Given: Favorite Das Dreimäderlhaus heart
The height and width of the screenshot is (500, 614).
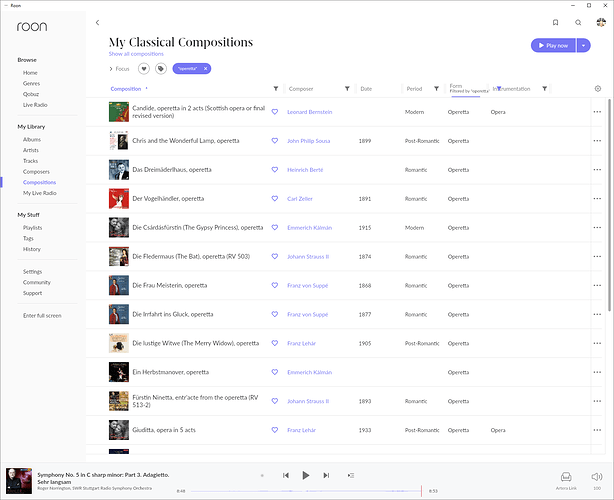Looking at the screenshot, I should pyautogui.click(x=275, y=170).
